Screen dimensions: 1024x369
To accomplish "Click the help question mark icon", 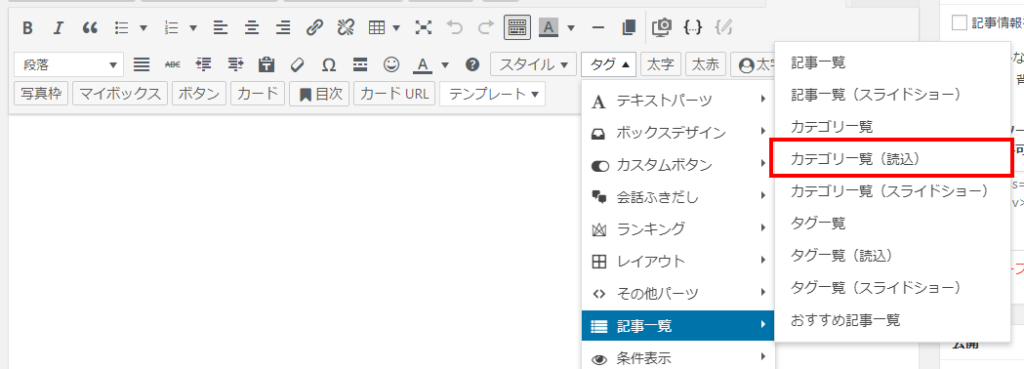I will (472, 64).
